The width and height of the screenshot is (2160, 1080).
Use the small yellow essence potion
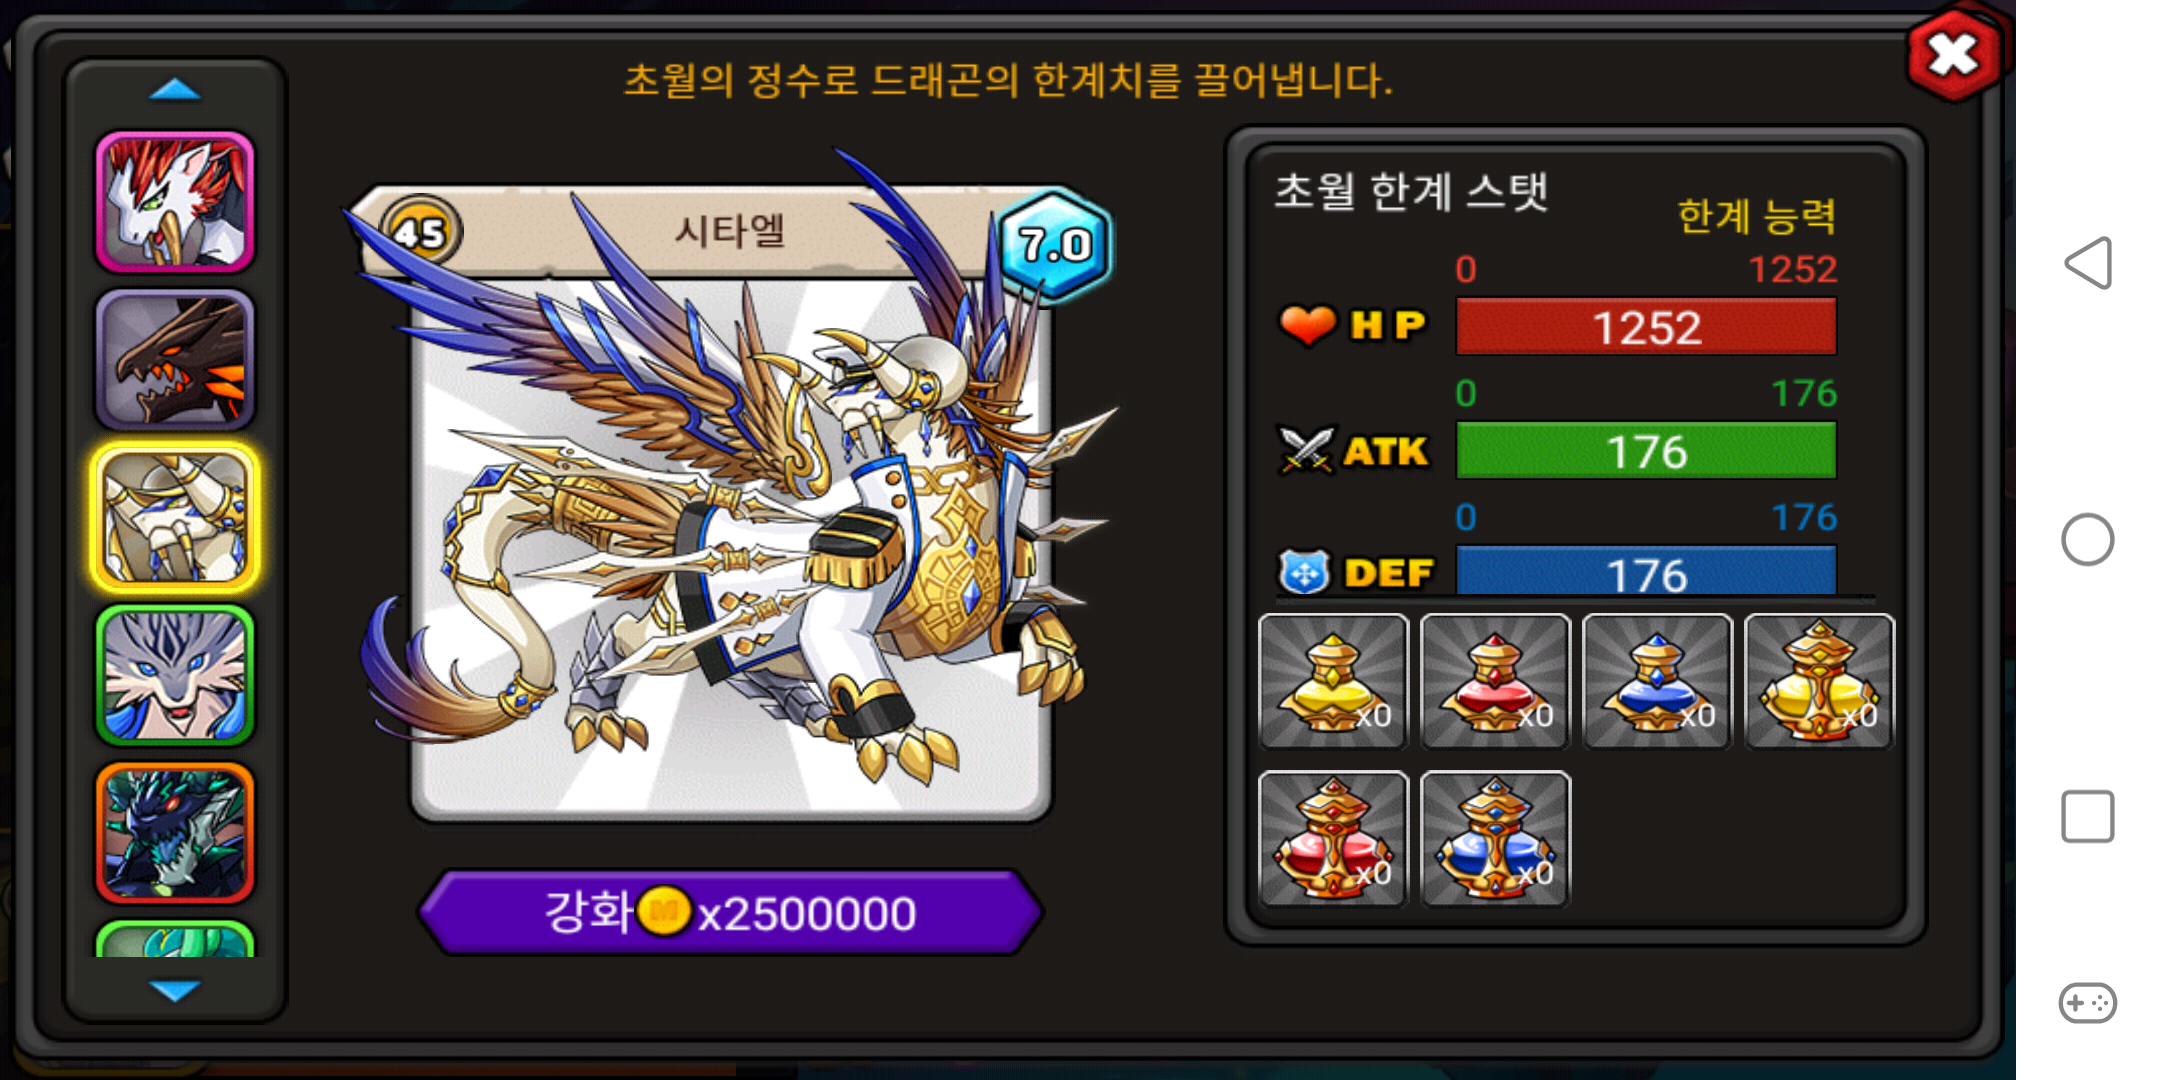pyautogui.click(x=1333, y=681)
